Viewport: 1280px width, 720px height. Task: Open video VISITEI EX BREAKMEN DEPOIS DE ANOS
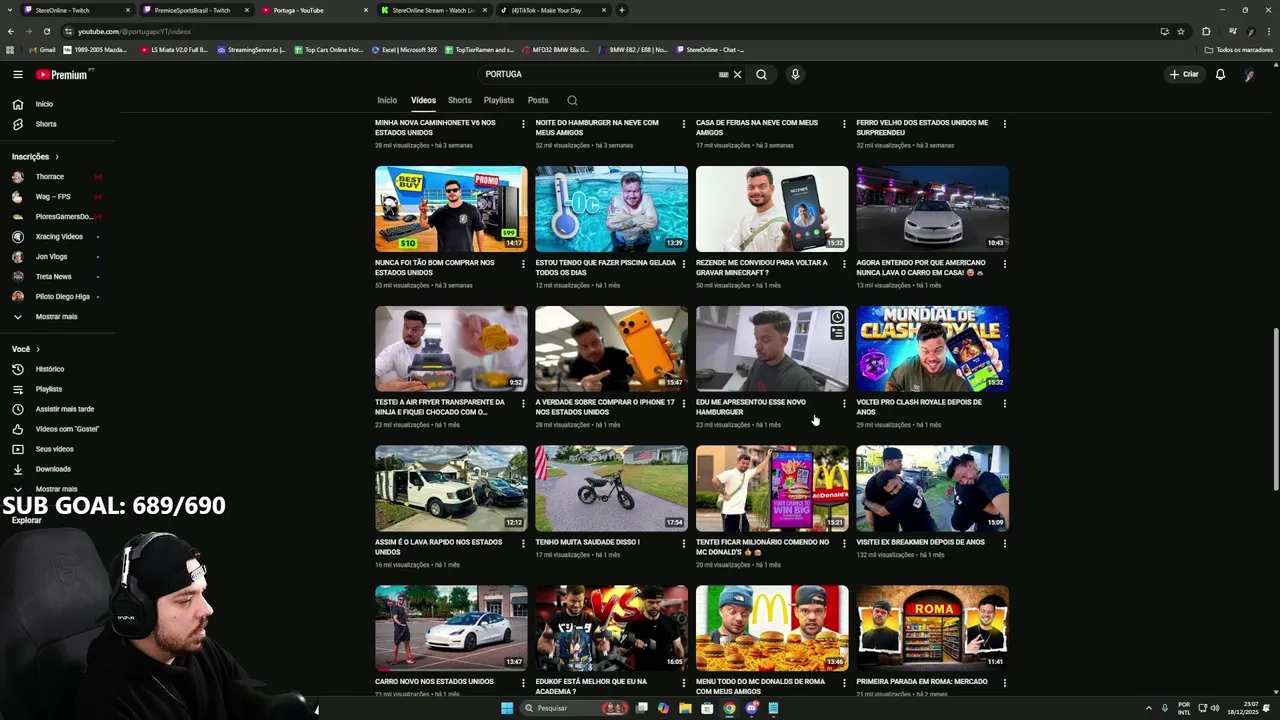point(920,542)
